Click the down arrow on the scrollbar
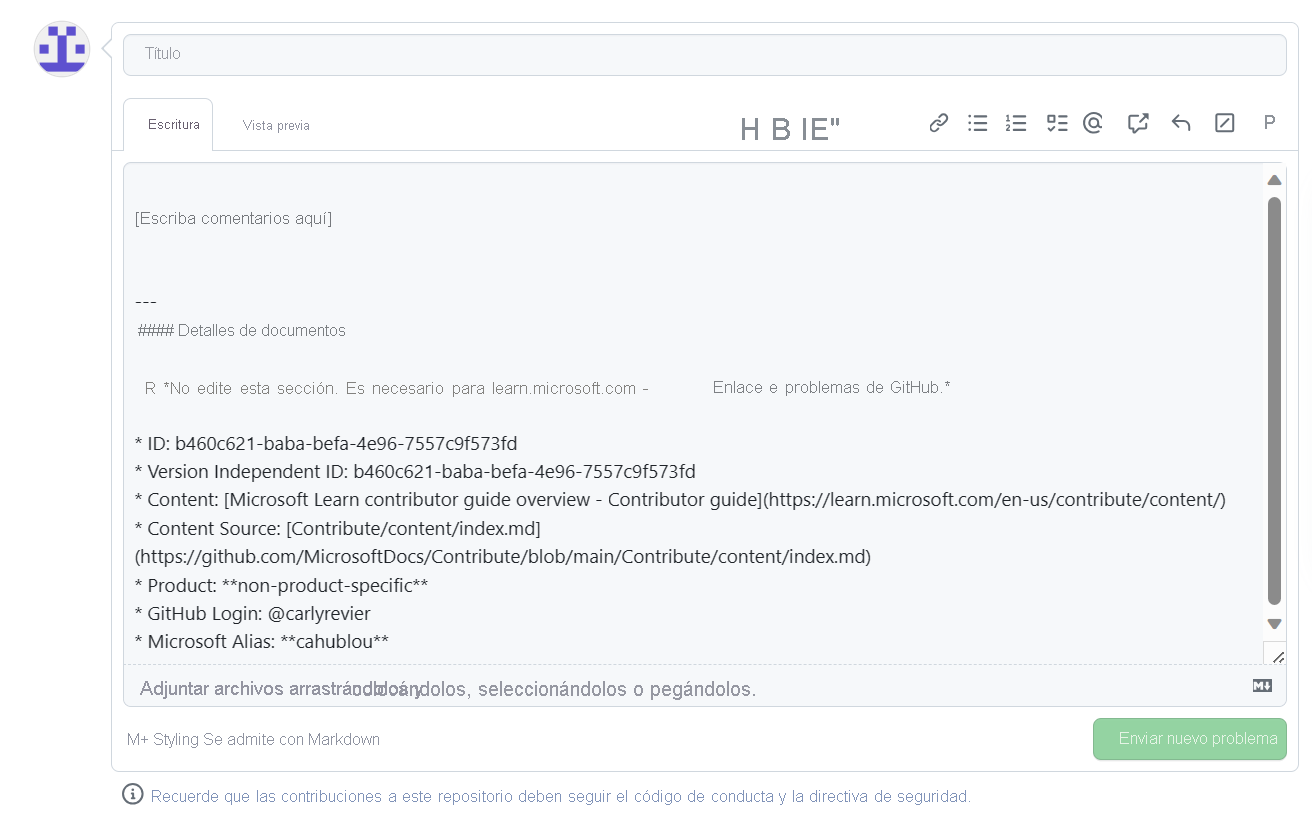Screen dimensions: 1312x817 [x=1274, y=623]
